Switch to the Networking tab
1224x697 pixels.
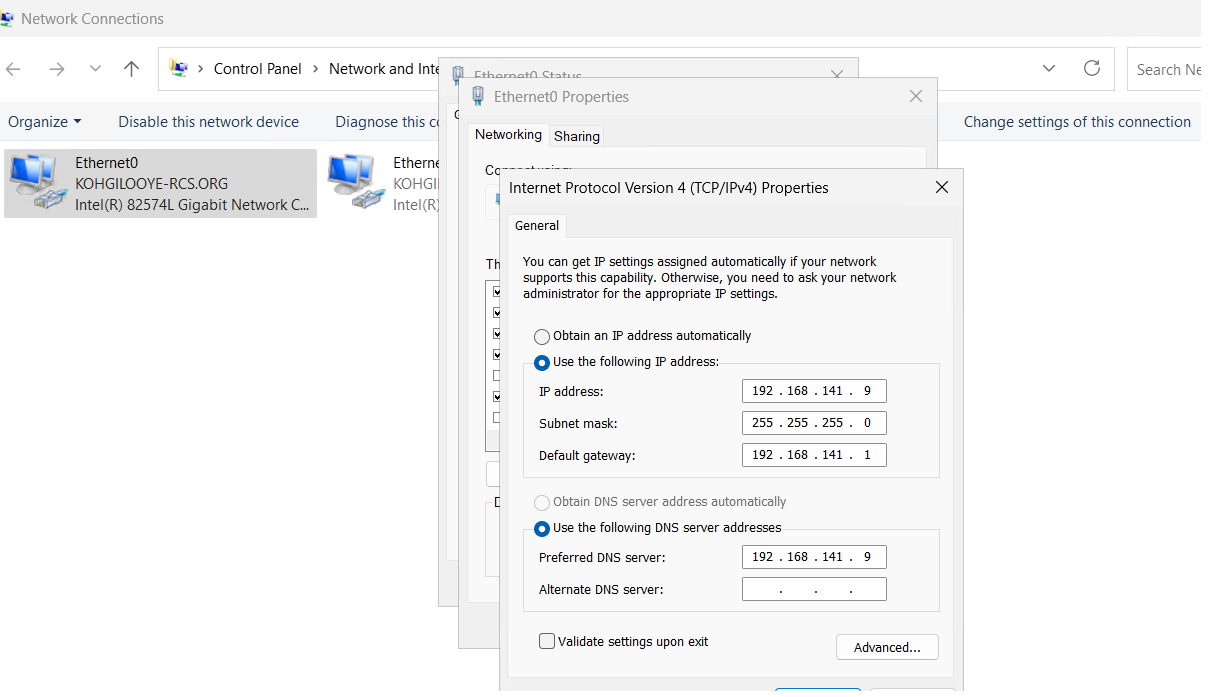tap(508, 135)
